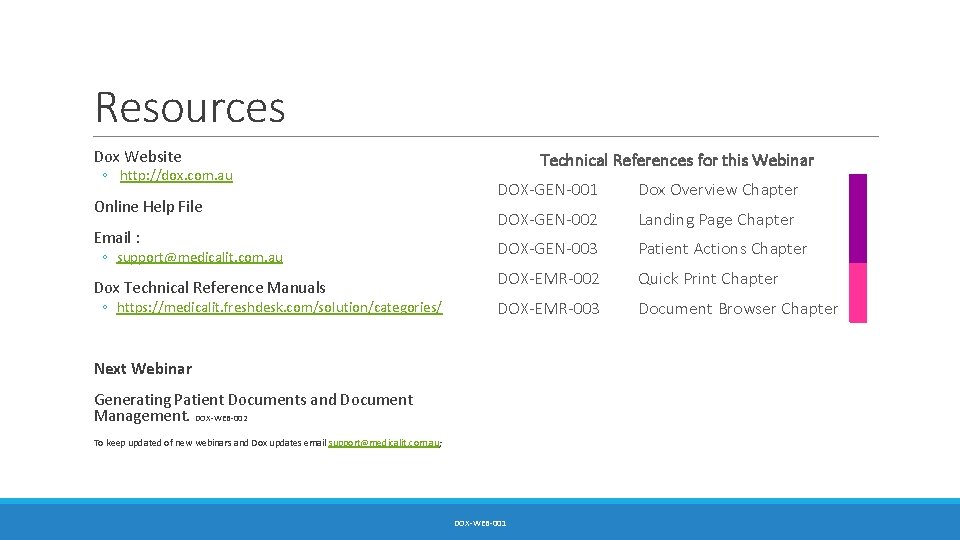This screenshot has height=540, width=960.
Task: Click the support@medicalit.com.au email under Email
Action: tap(200, 257)
